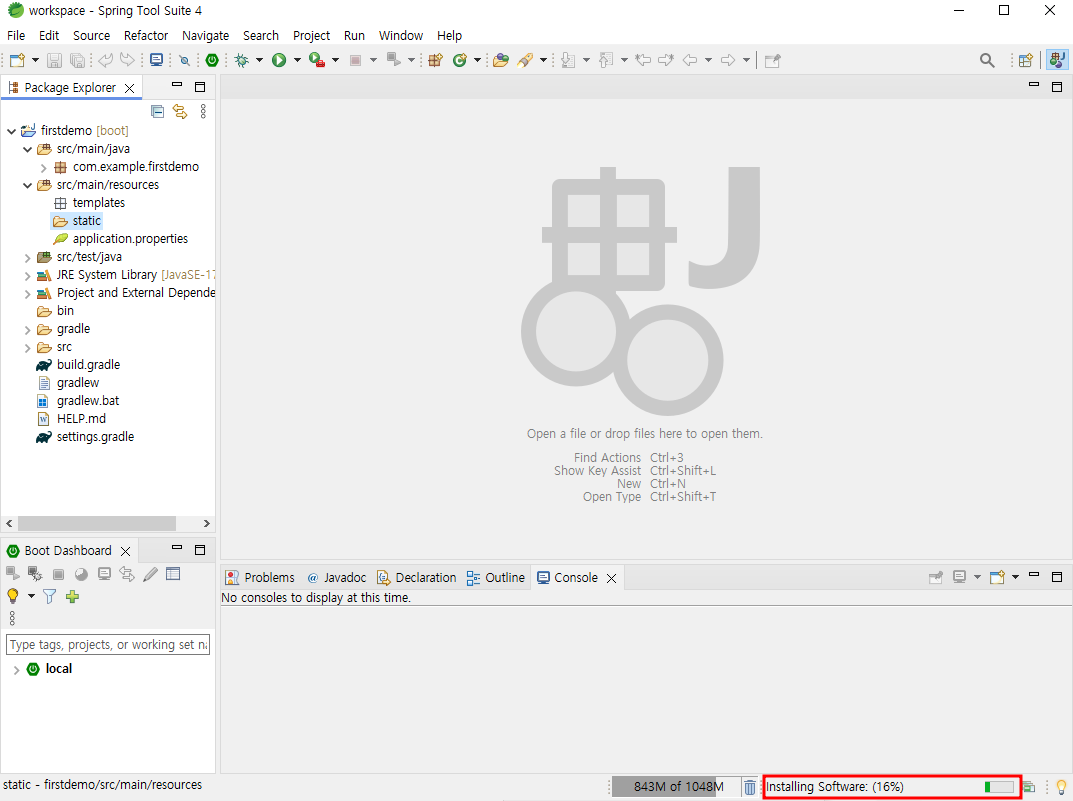Click the Save All icon

77,60
